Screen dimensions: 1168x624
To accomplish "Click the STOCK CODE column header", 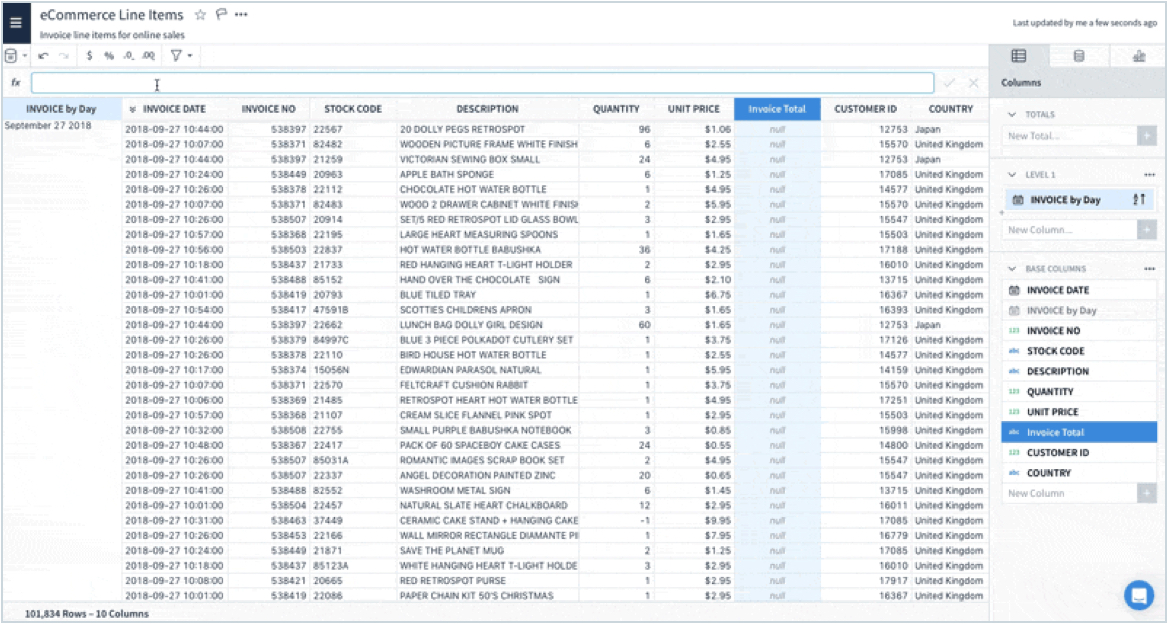I will (x=353, y=109).
